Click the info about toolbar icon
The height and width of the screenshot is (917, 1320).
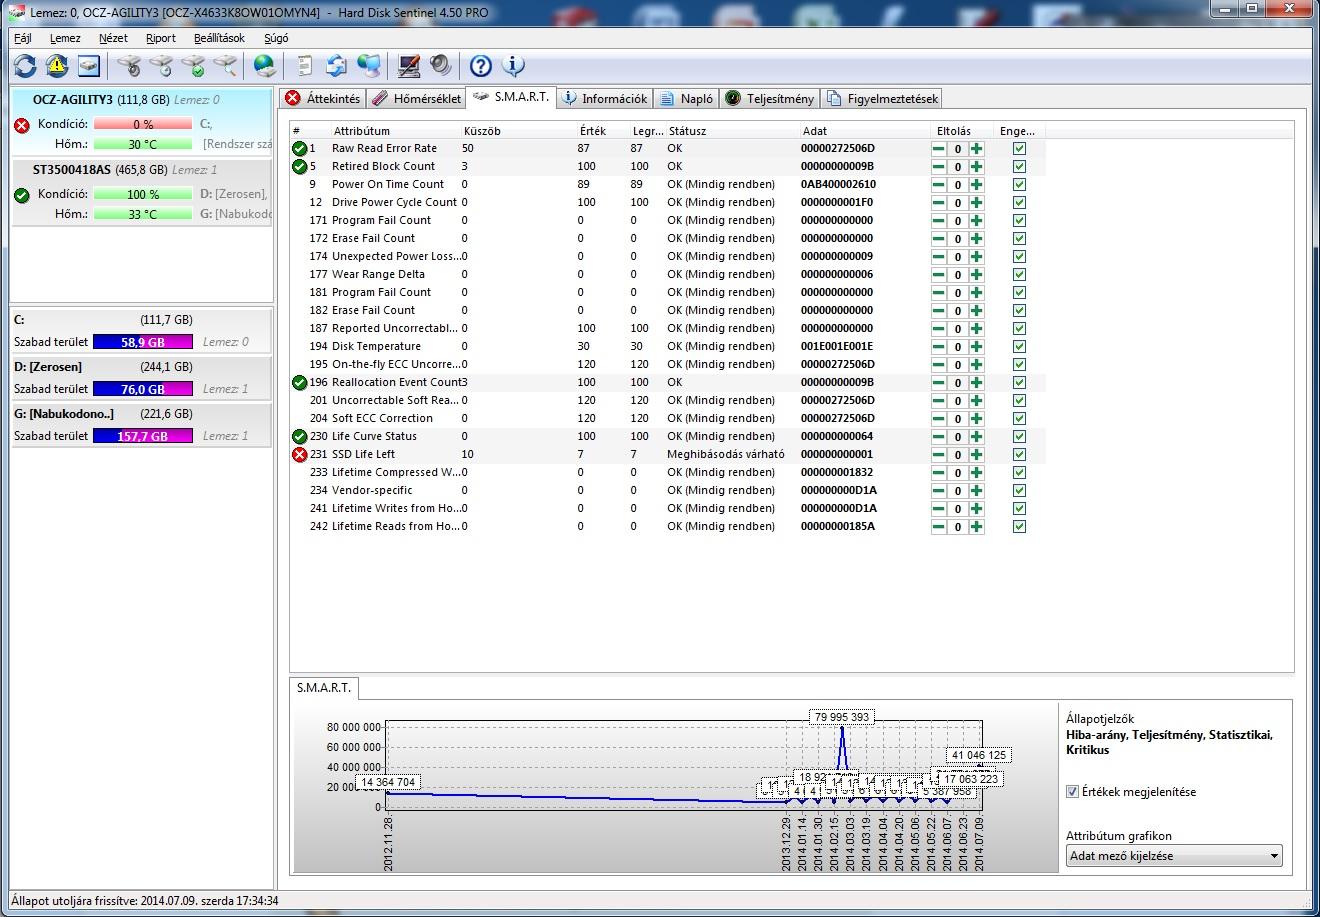pos(513,66)
